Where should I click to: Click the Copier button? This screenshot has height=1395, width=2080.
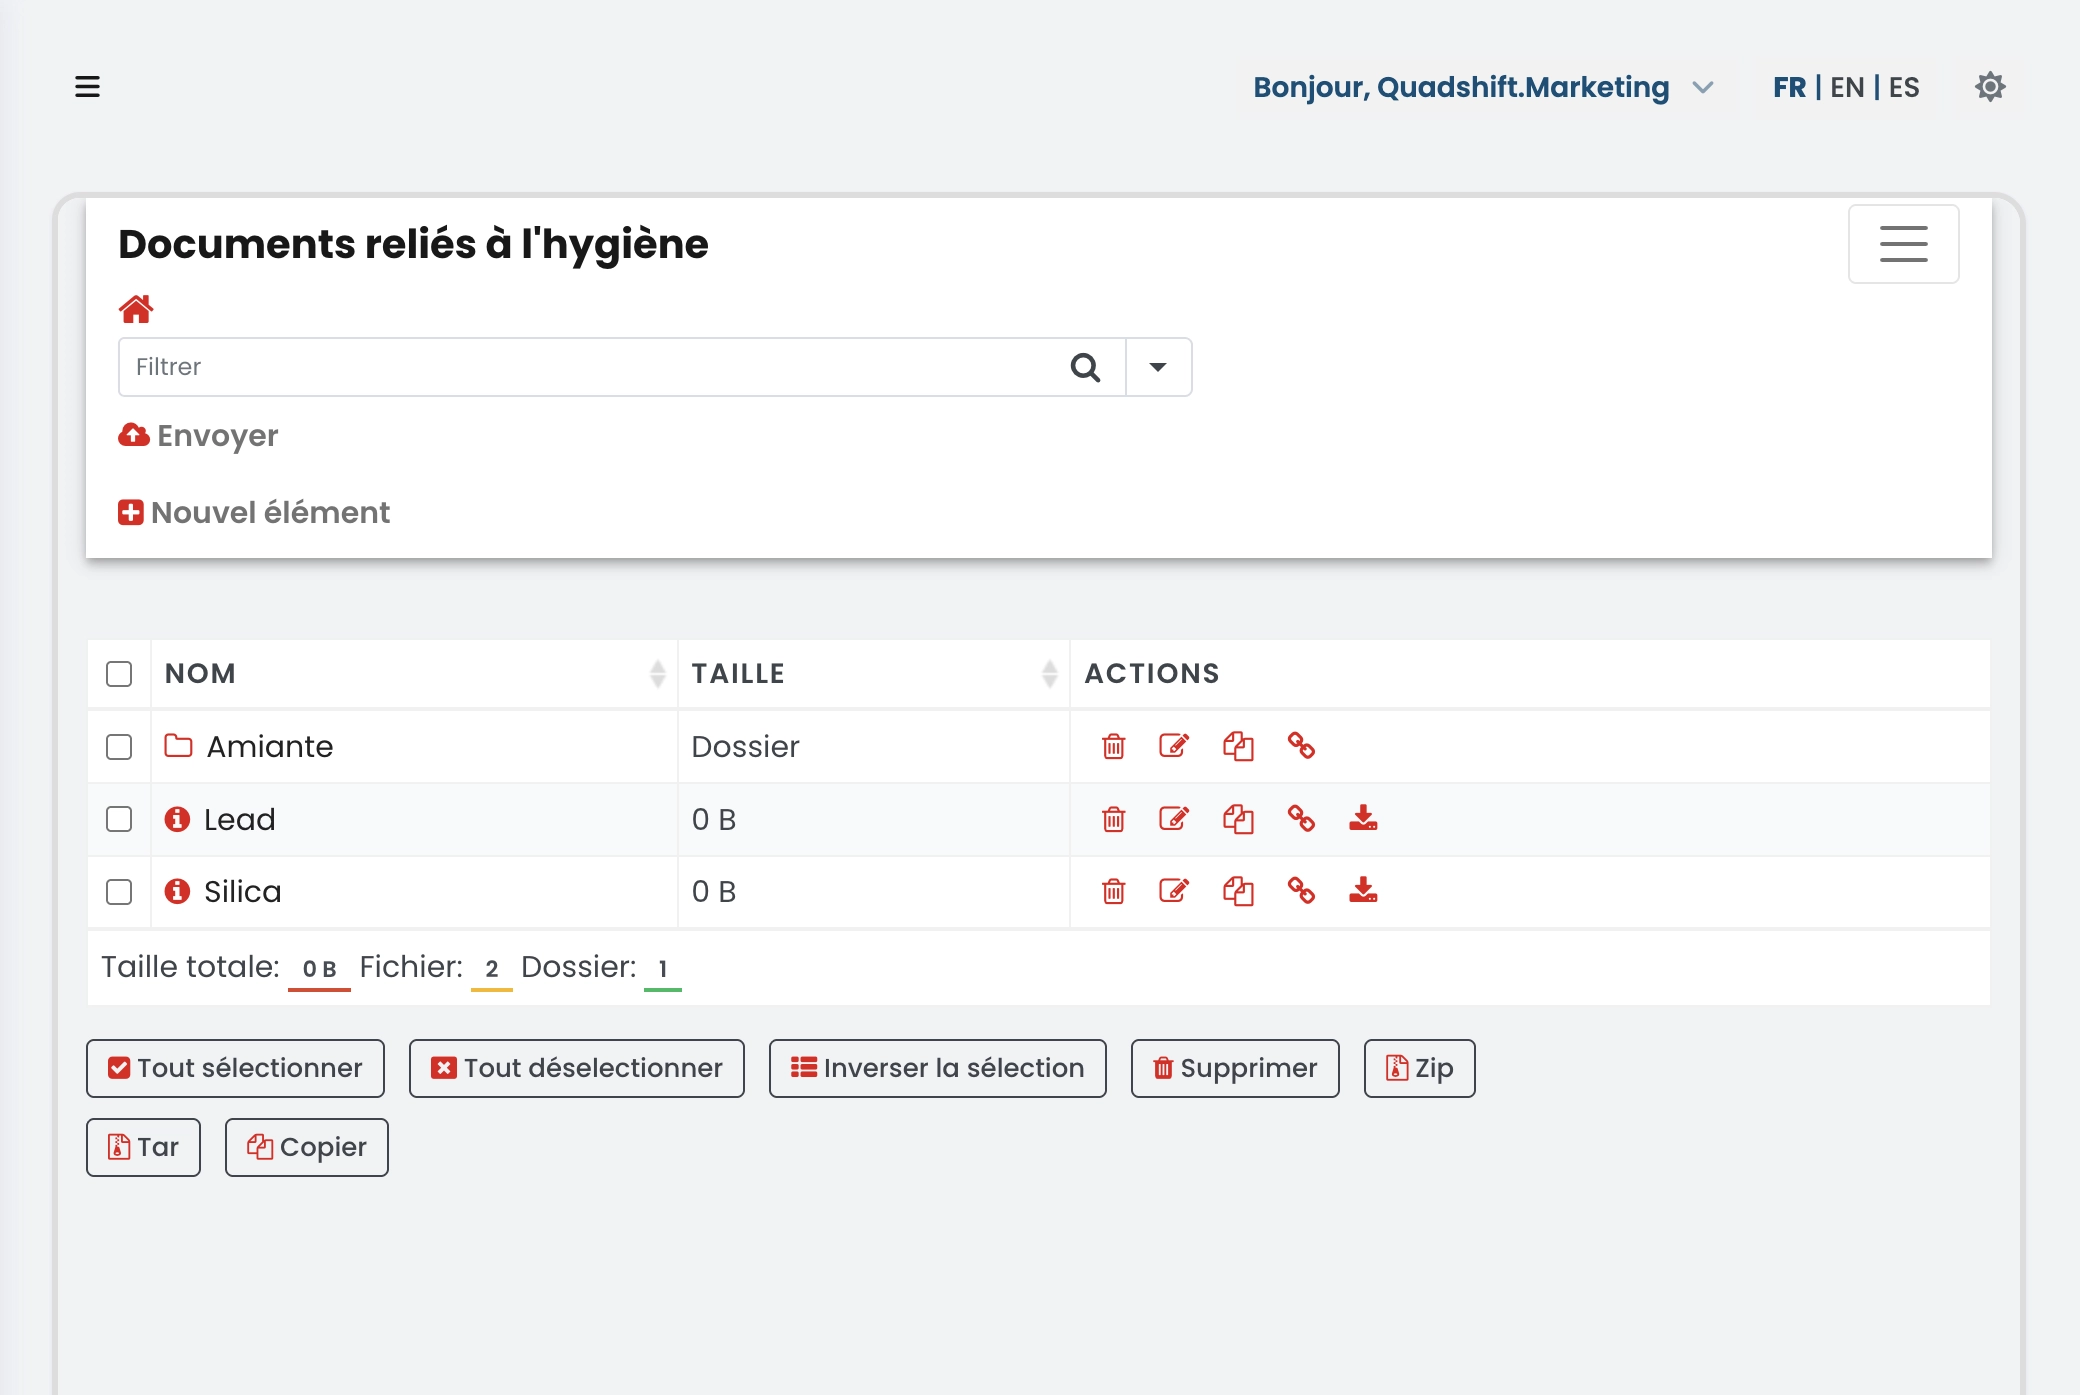(x=306, y=1147)
